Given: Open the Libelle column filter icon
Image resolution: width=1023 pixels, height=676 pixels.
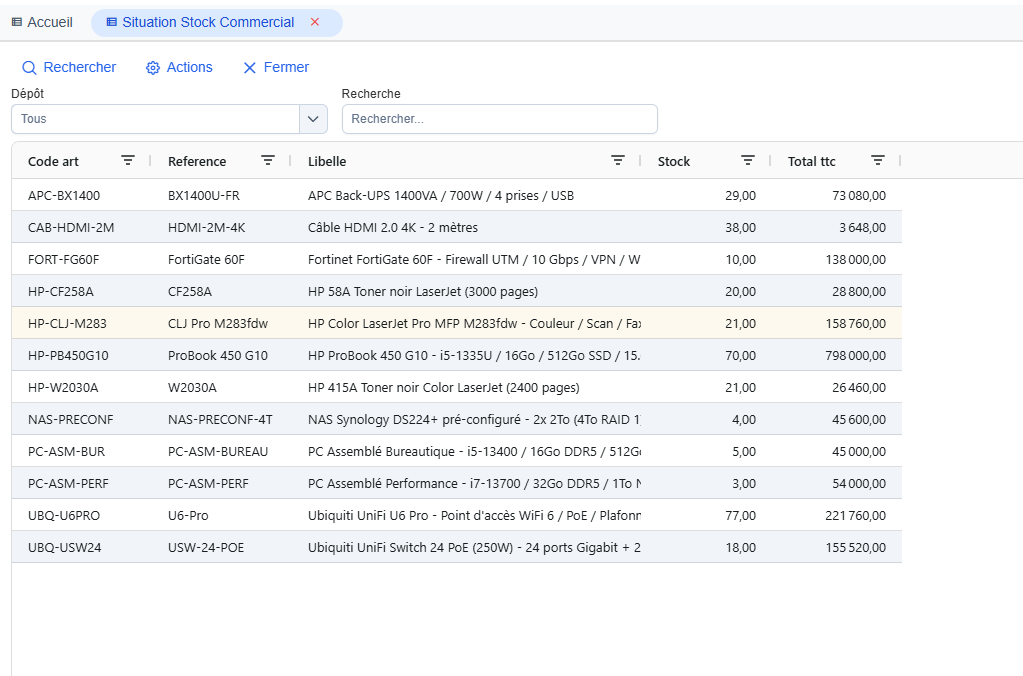Looking at the screenshot, I should 618,161.
